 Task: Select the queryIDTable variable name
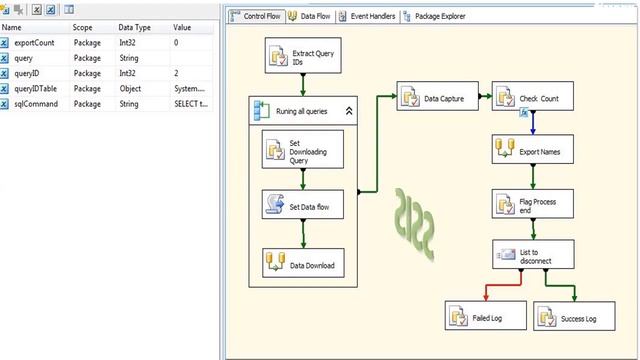(36, 89)
